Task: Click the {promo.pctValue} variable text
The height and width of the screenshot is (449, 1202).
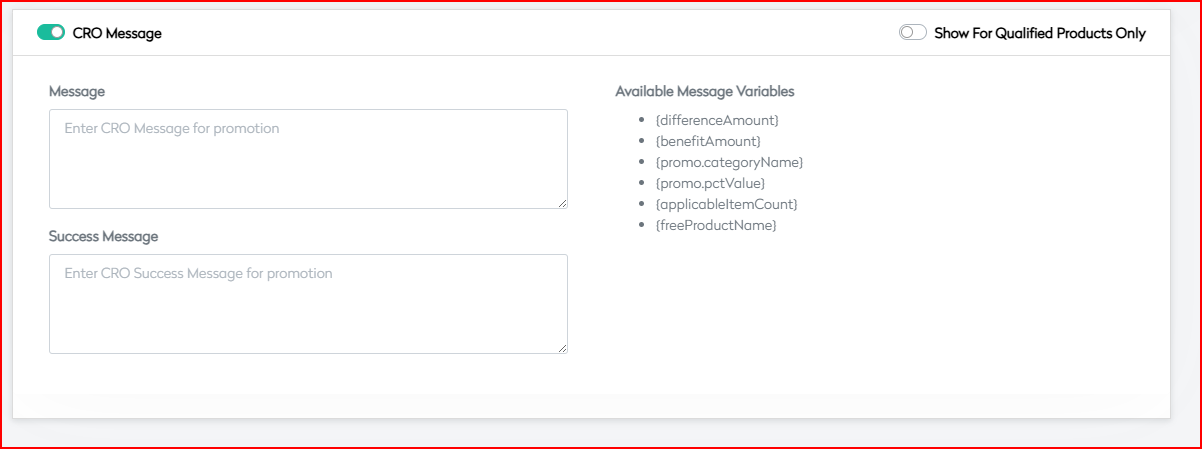Action: tap(710, 183)
